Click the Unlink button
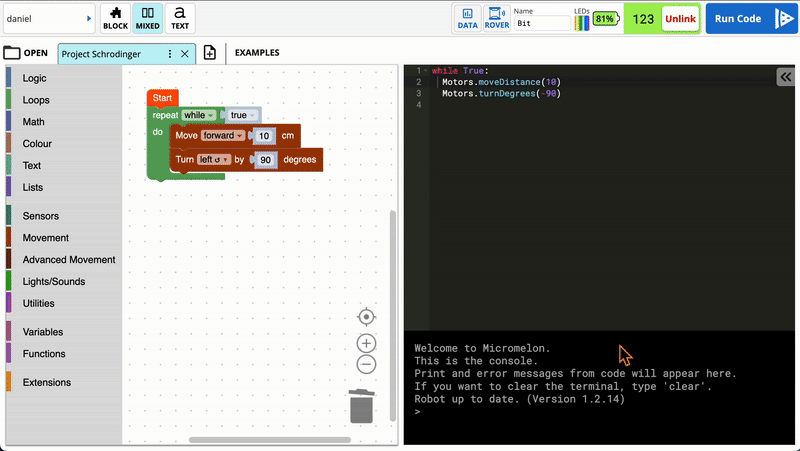The image size is (800, 451). pyautogui.click(x=680, y=19)
